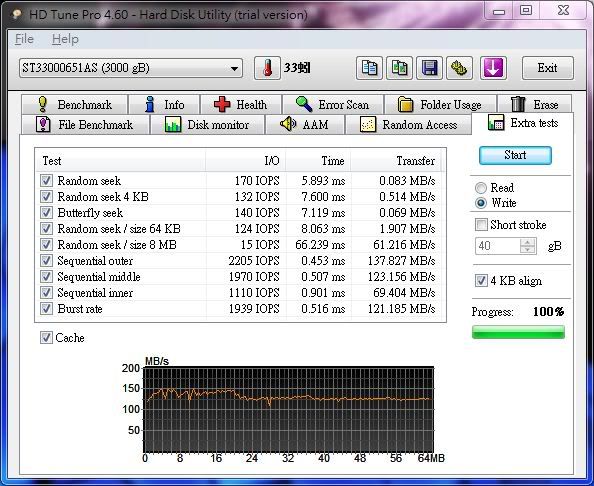
Task: Switch to the Info tab
Action: tap(164, 104)
